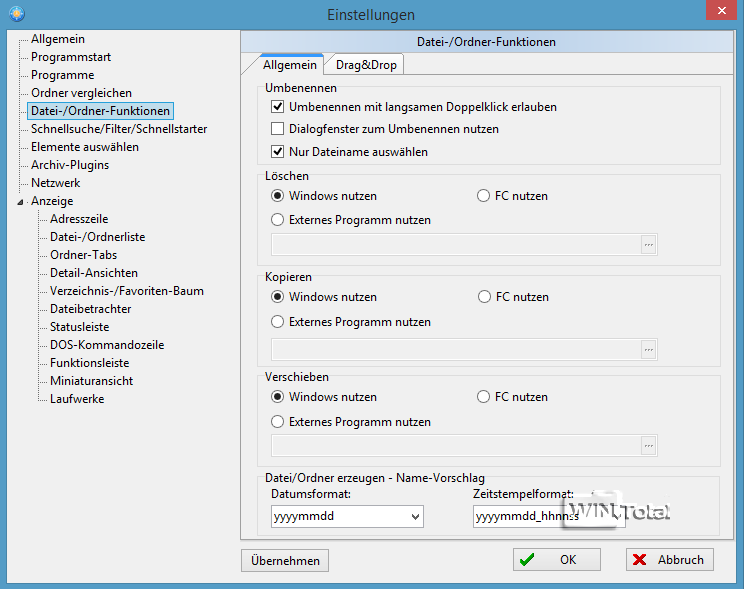
Task: Click browse button under Verschieben section
Action: point(648,445)
